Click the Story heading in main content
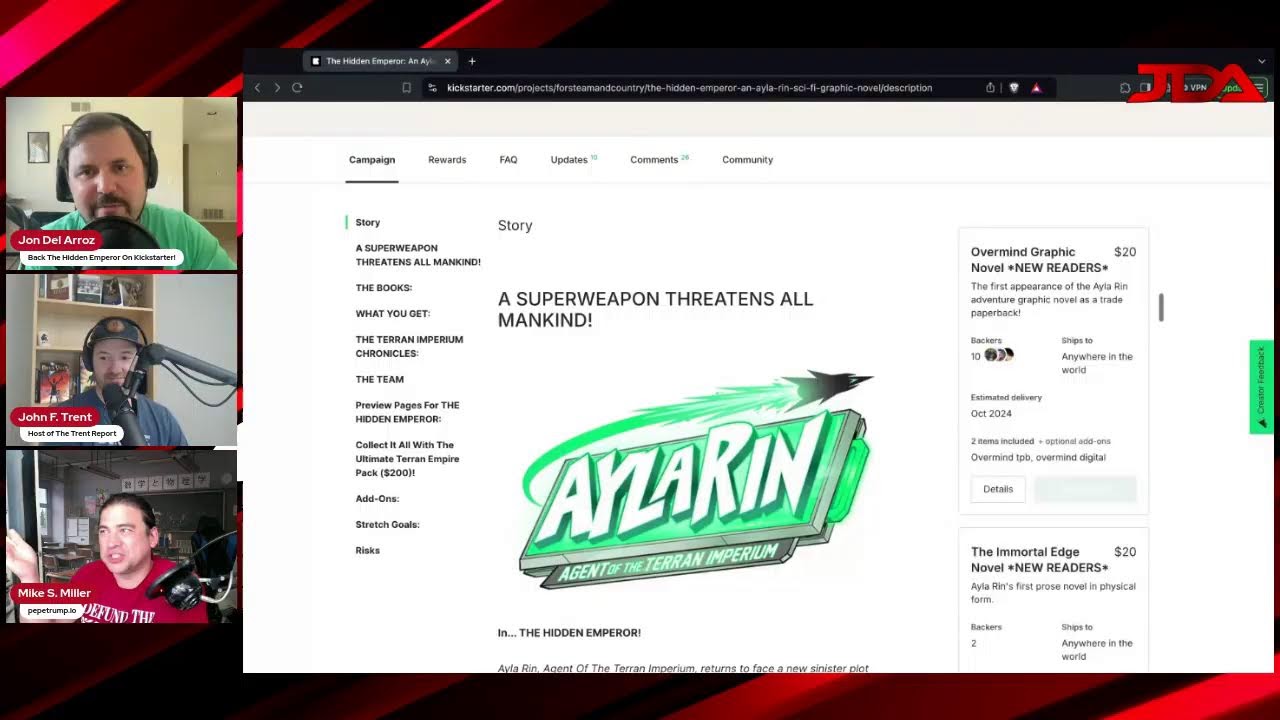This screenshot has width=1280, height=720. pyautogui.click(x=515, y=226)
